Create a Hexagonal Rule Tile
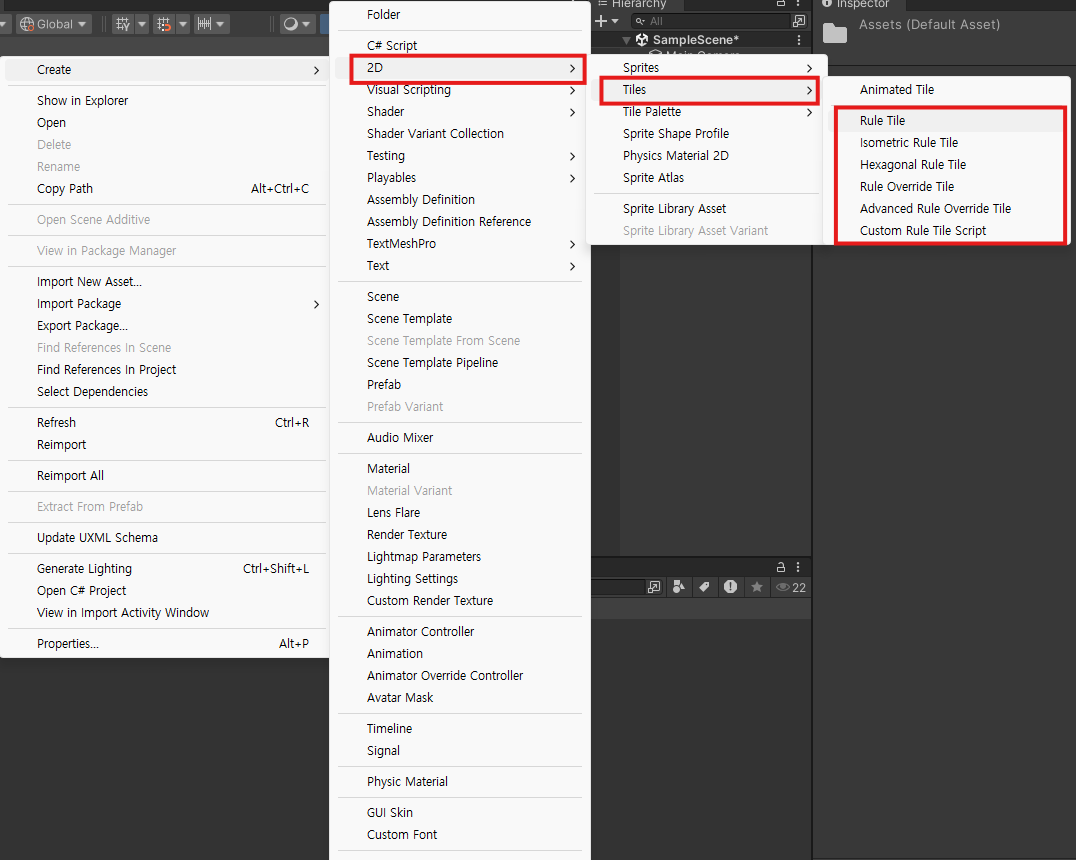The height and width of the screenshot is (860, 1076). [x=948, y=165]
